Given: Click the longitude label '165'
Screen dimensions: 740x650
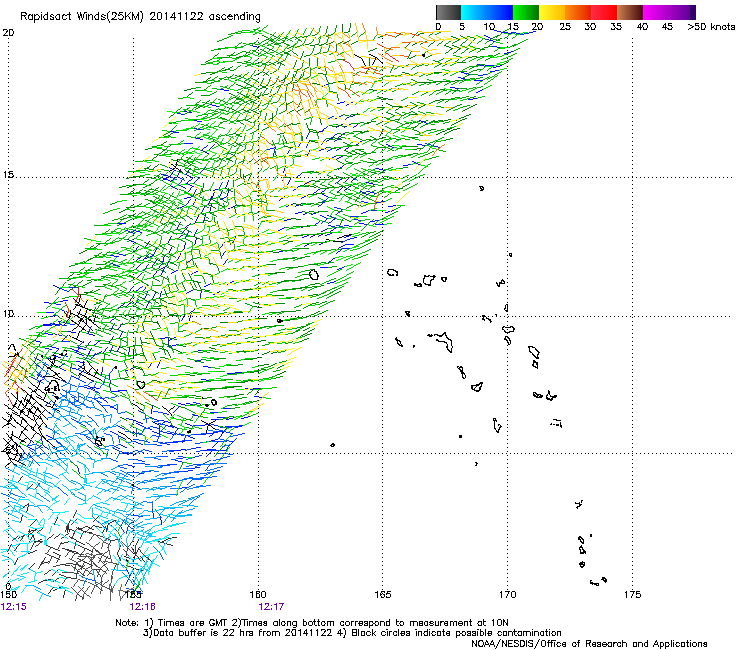Looking at the screenshot, I should (382, 594).
